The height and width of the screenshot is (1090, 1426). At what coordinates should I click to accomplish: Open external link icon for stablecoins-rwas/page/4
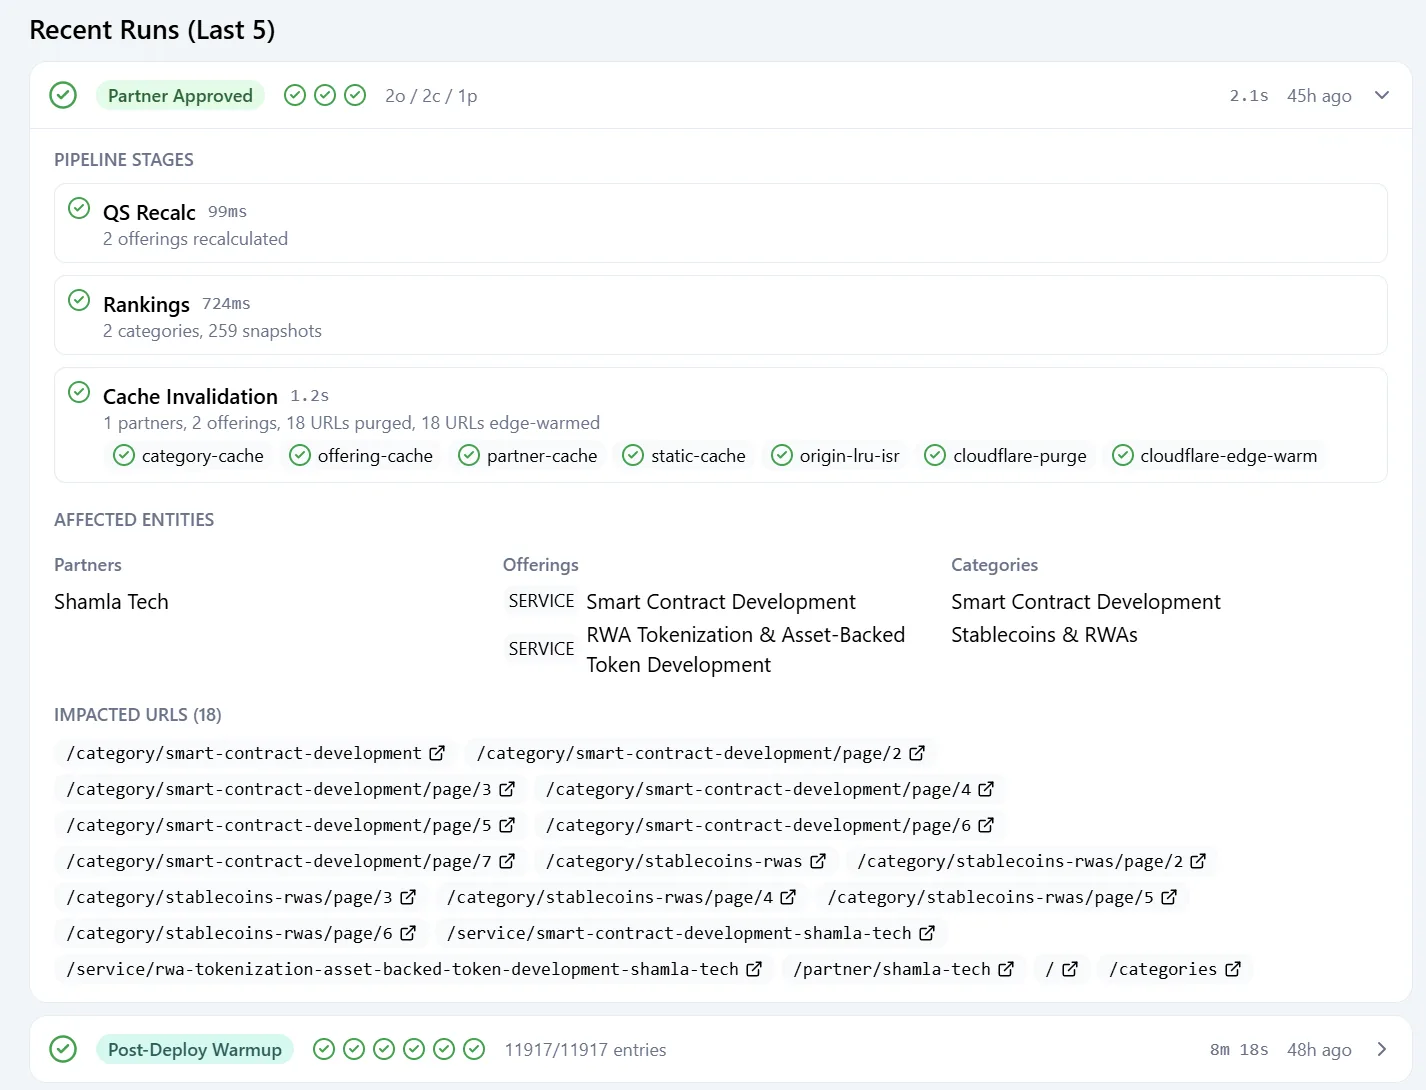point(788,896)
